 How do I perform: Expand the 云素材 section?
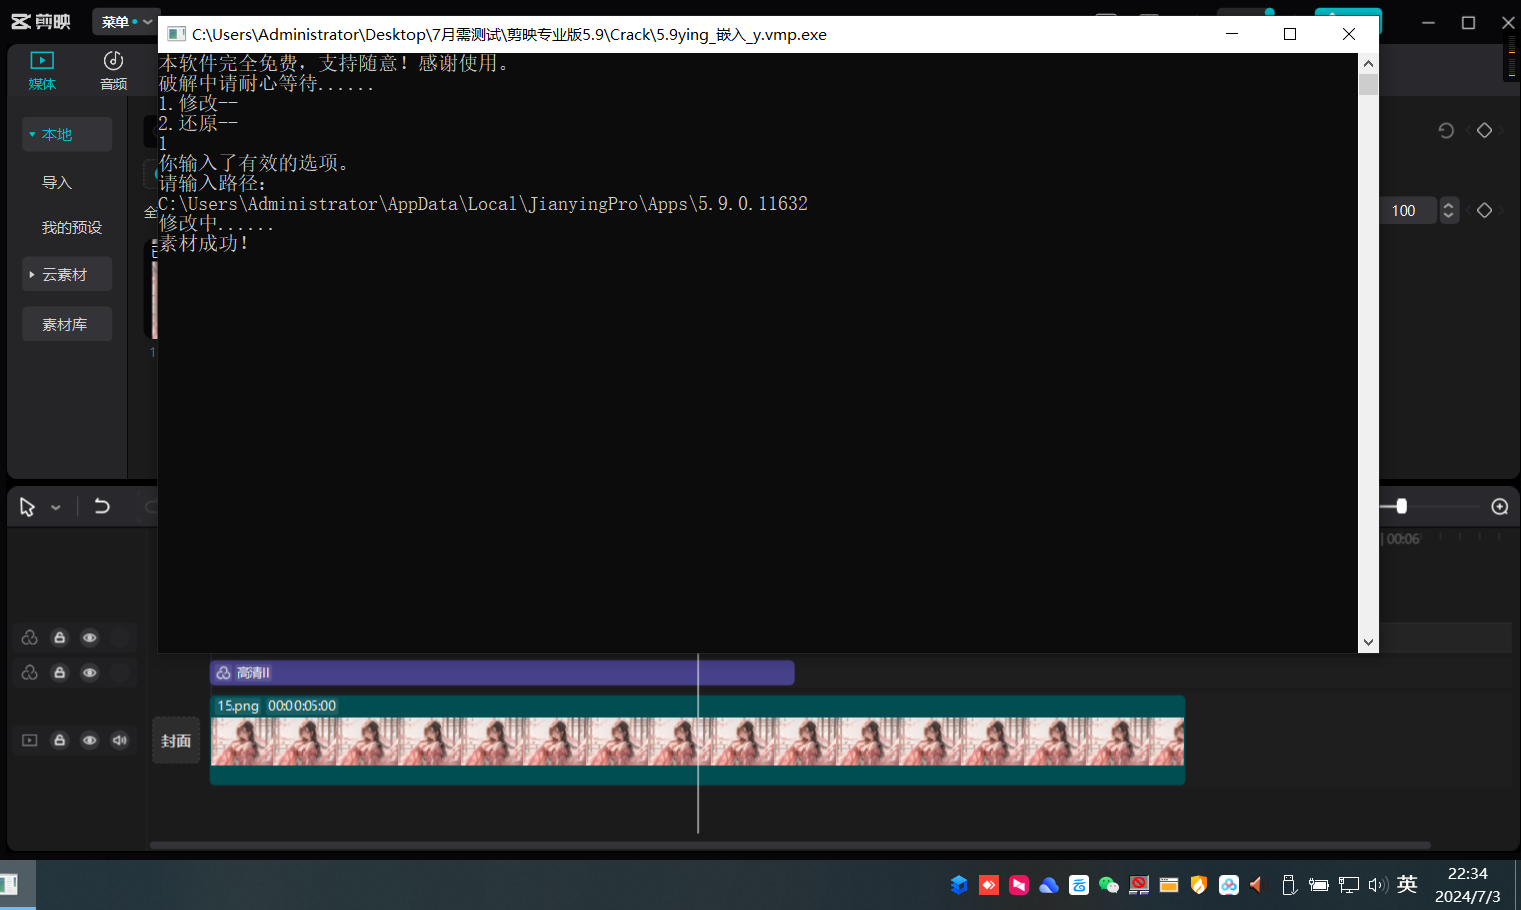point(66,274)
